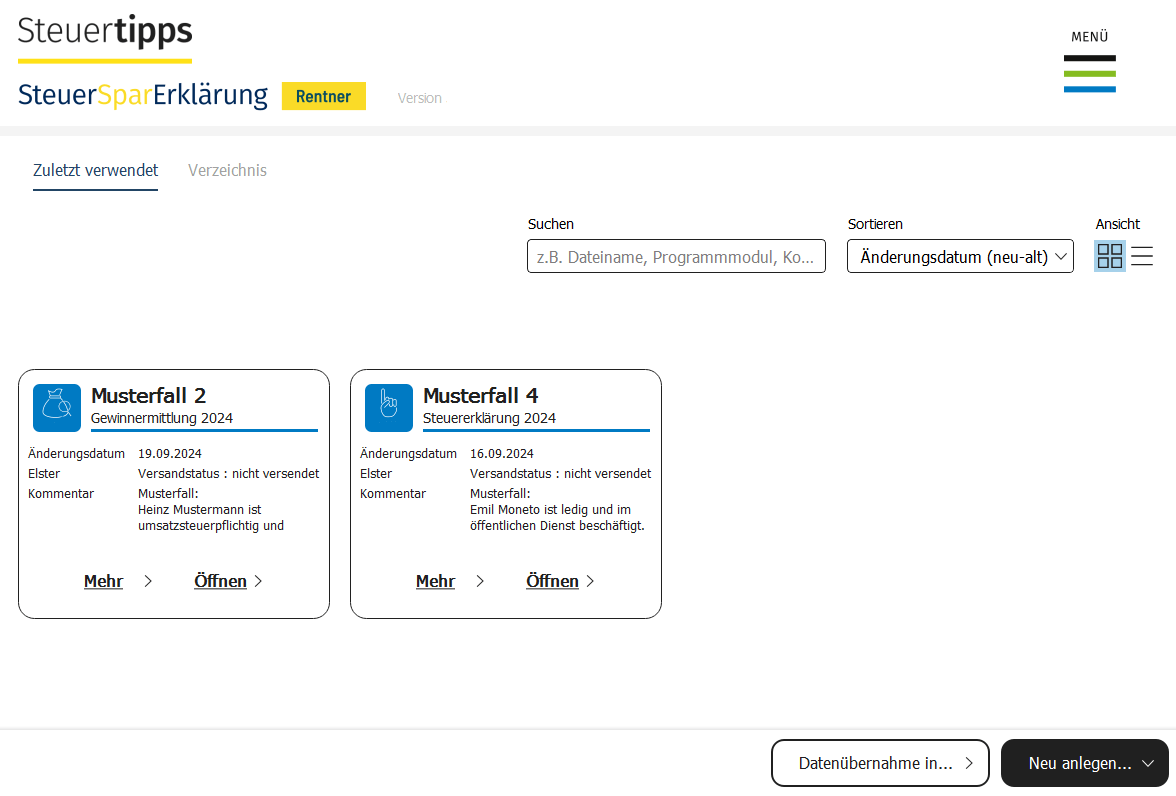This screenshot has width=1176, height=796.
Task: Switch to grid tile view
Action: pyautogui.click(x=1109, y=256)
